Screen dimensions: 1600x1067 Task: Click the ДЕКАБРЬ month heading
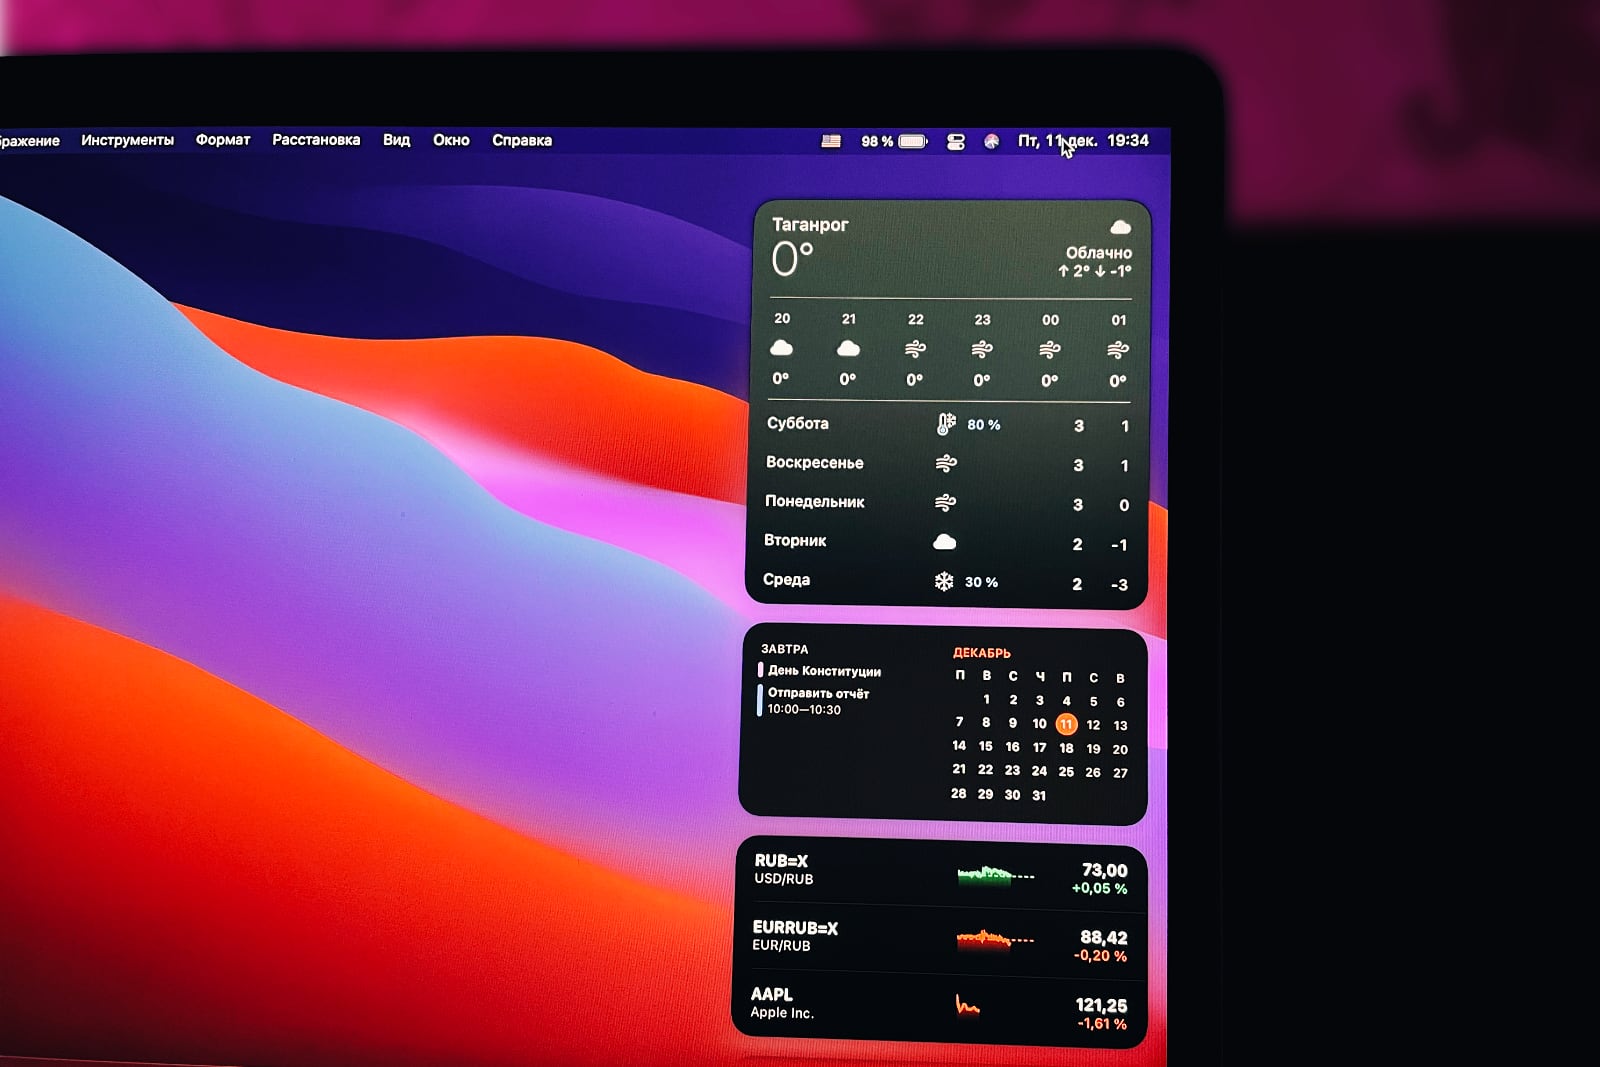click(981, 653)
